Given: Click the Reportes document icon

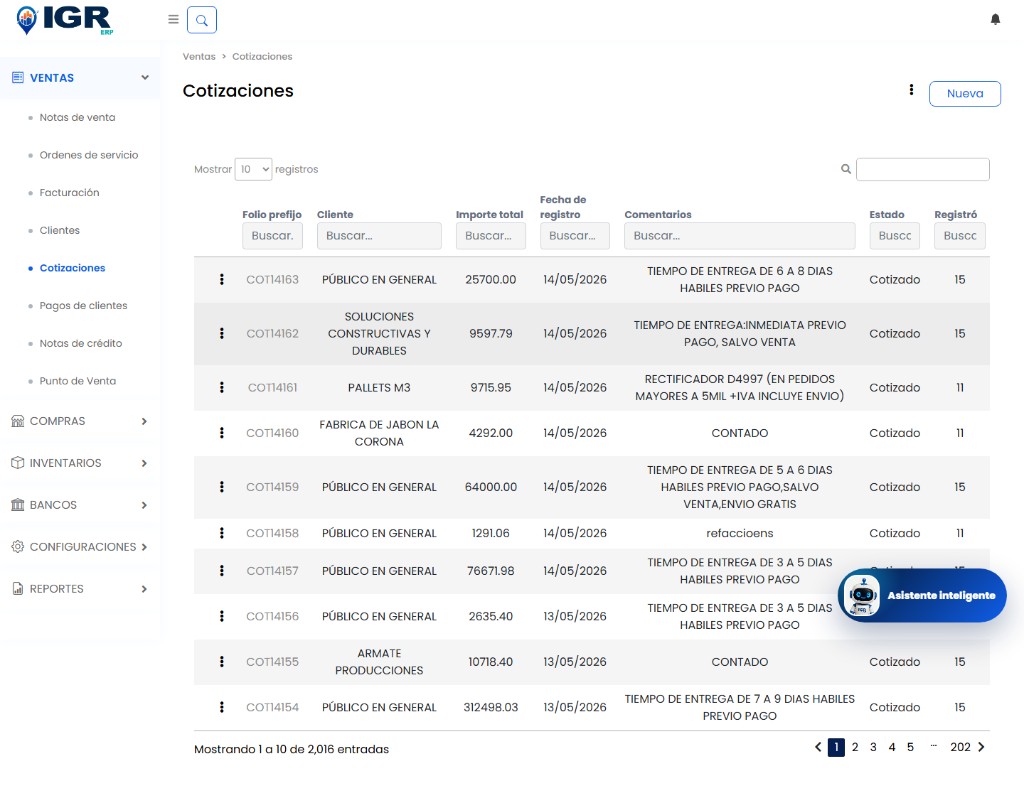Looking at the screenshot, I should tap(18, 589).
